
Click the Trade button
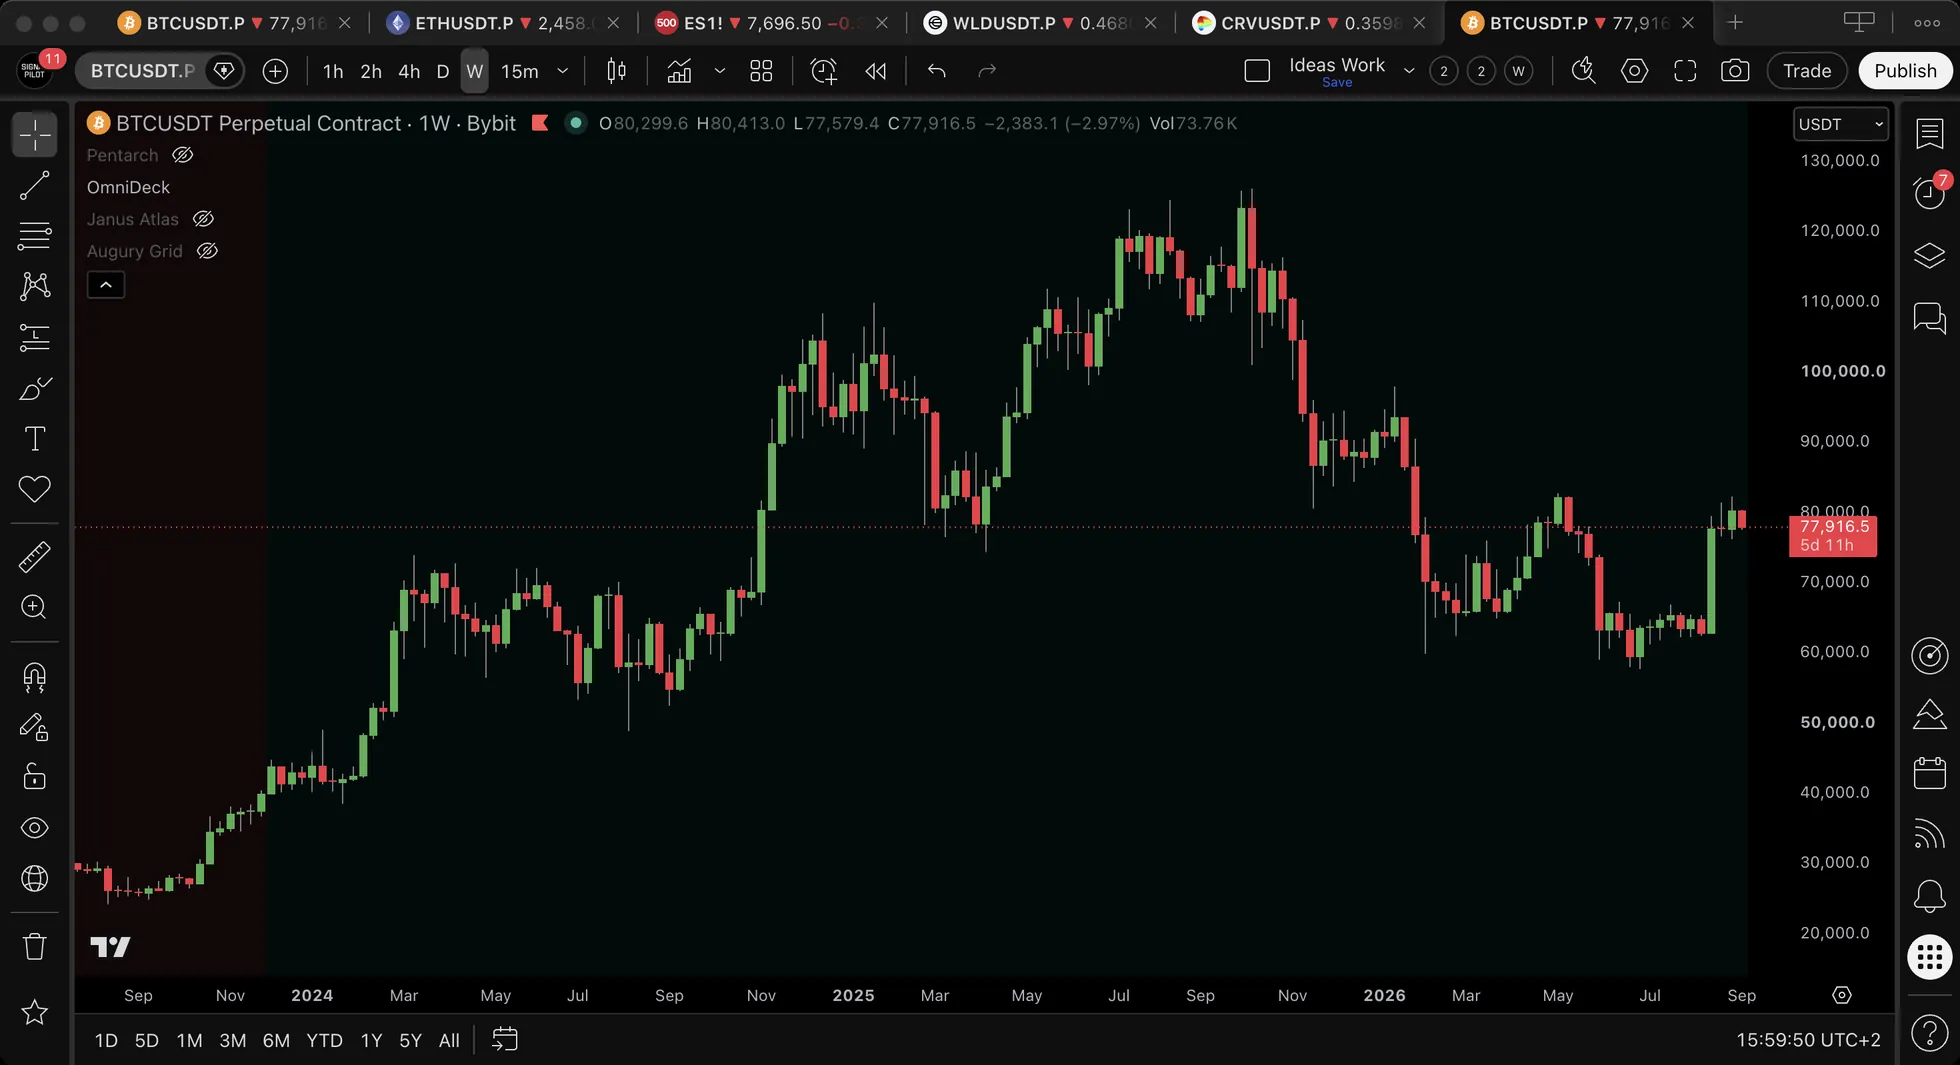coord(1807,71)
